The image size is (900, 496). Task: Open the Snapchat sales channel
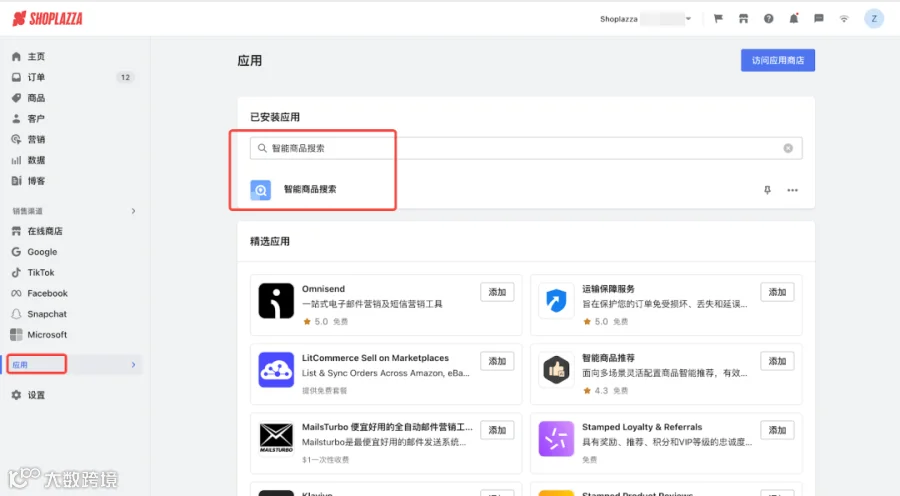click(46, 313)
